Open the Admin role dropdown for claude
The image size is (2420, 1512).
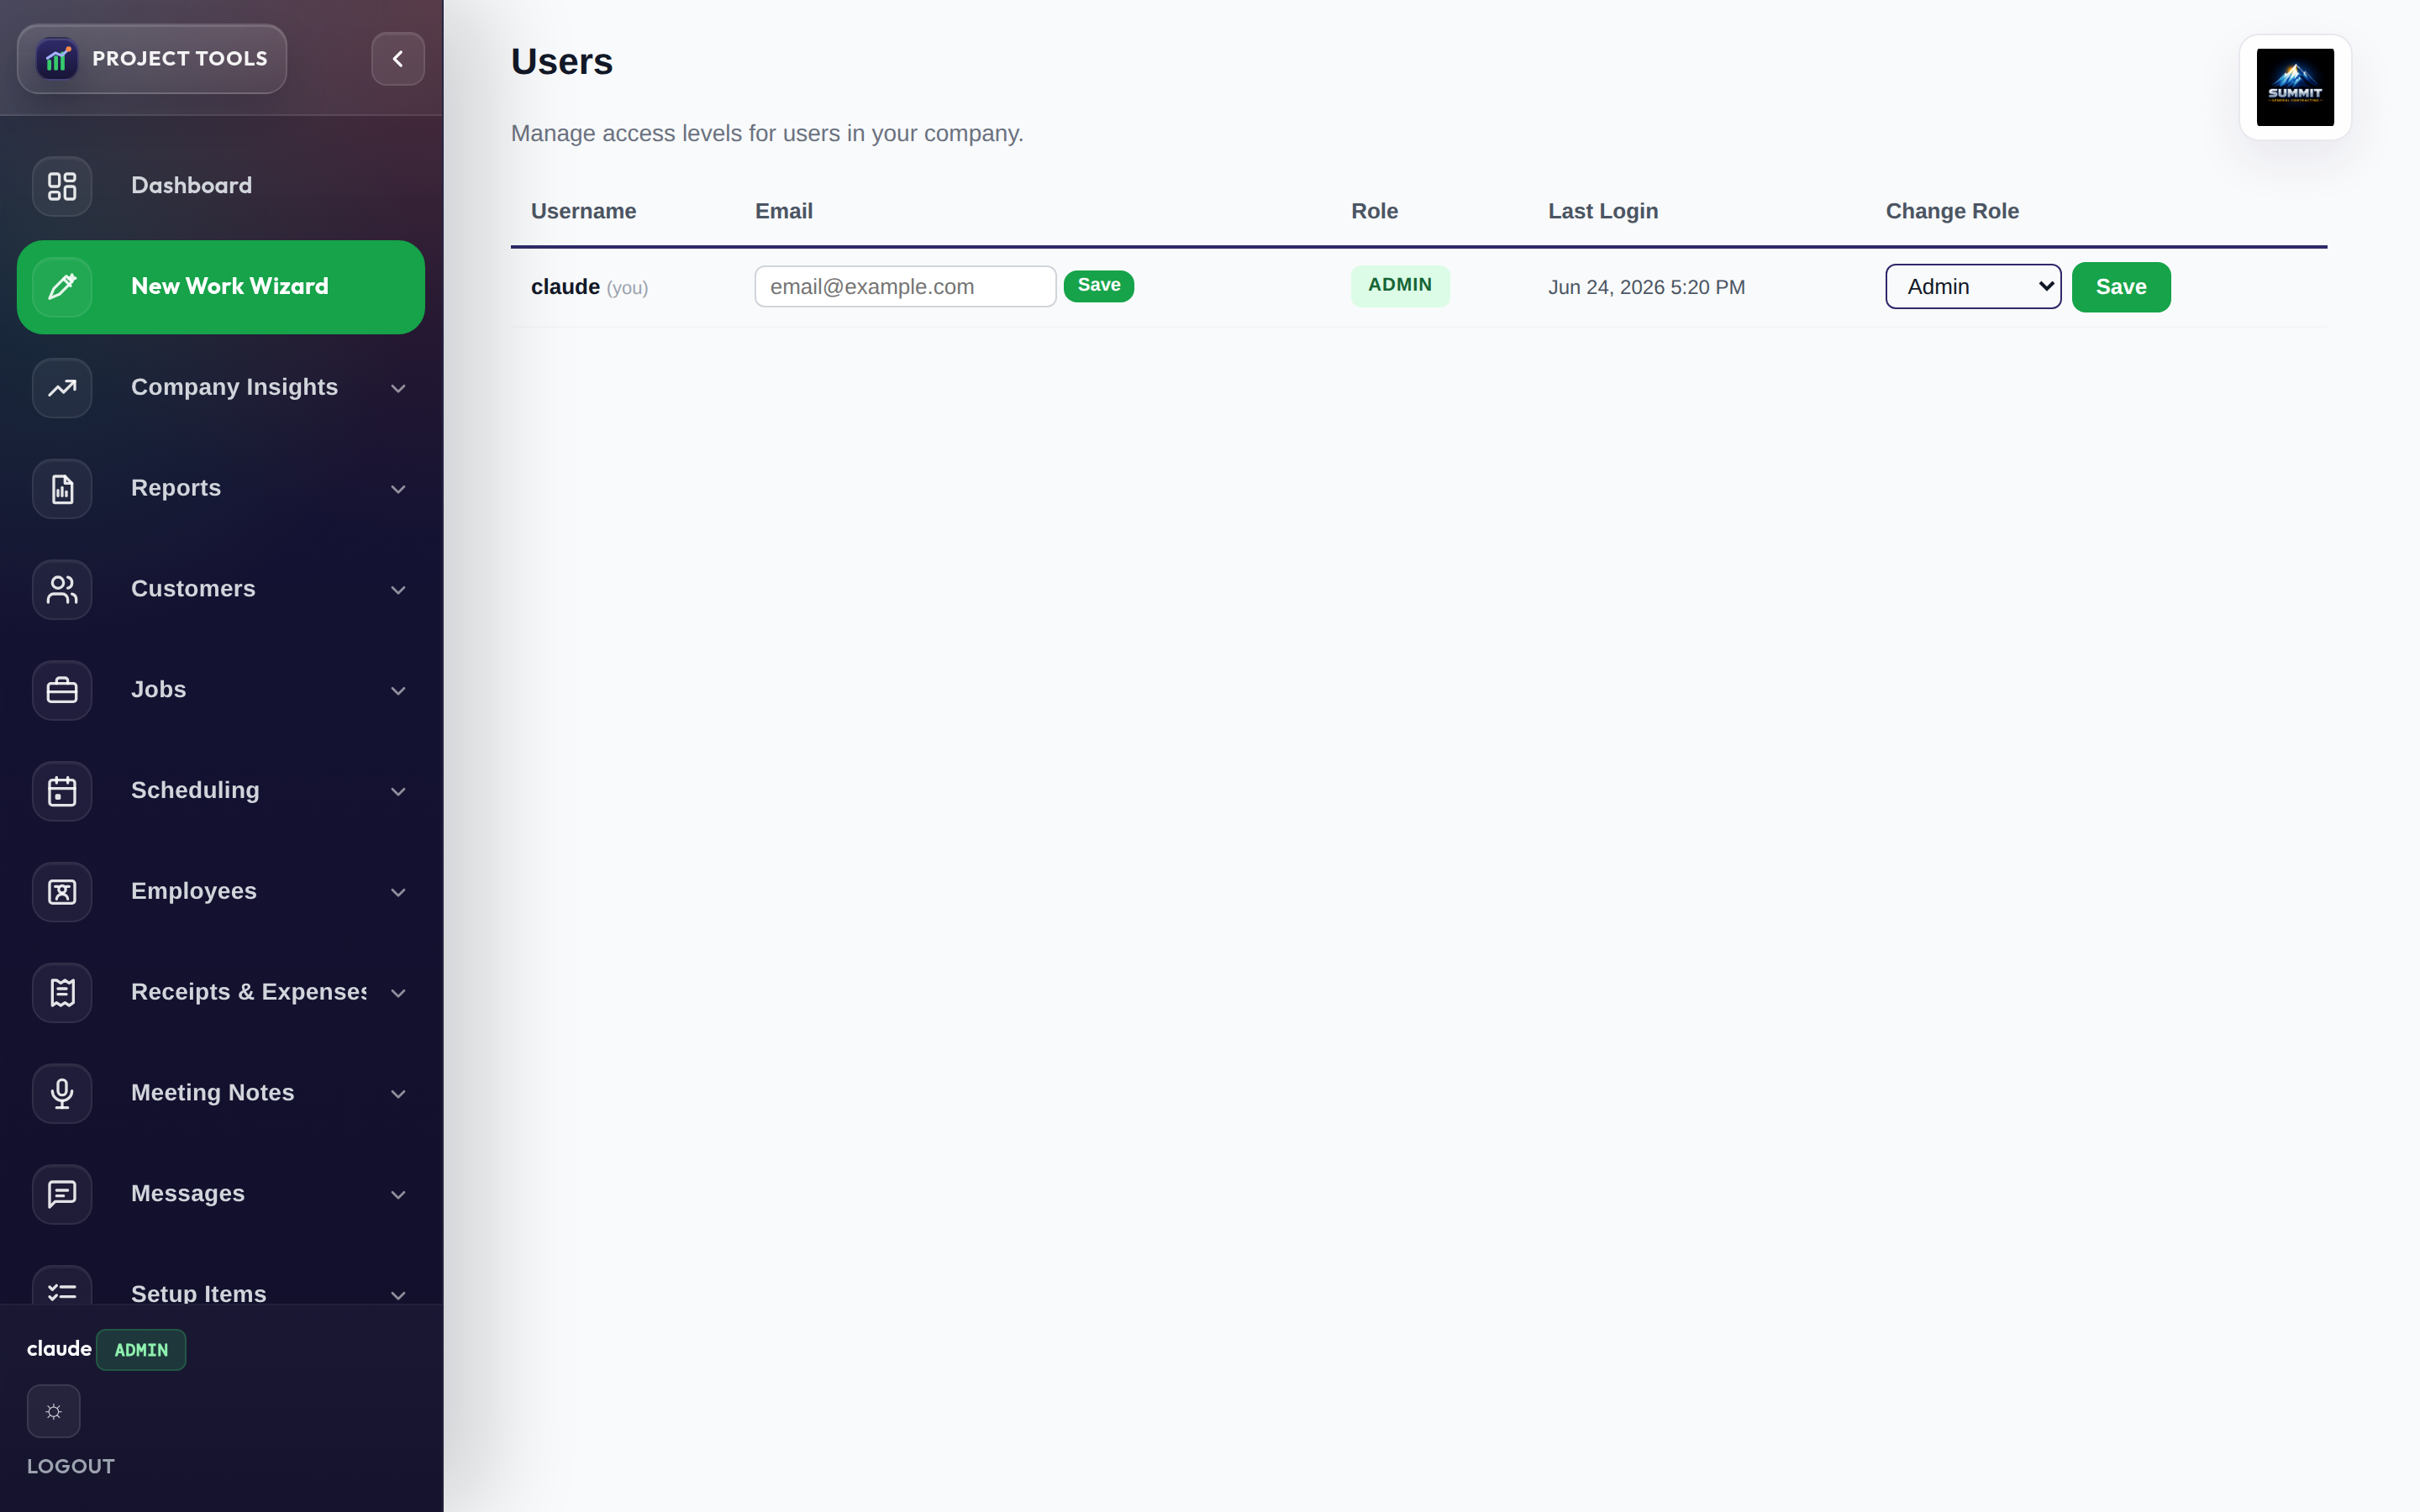(1973, 287)
